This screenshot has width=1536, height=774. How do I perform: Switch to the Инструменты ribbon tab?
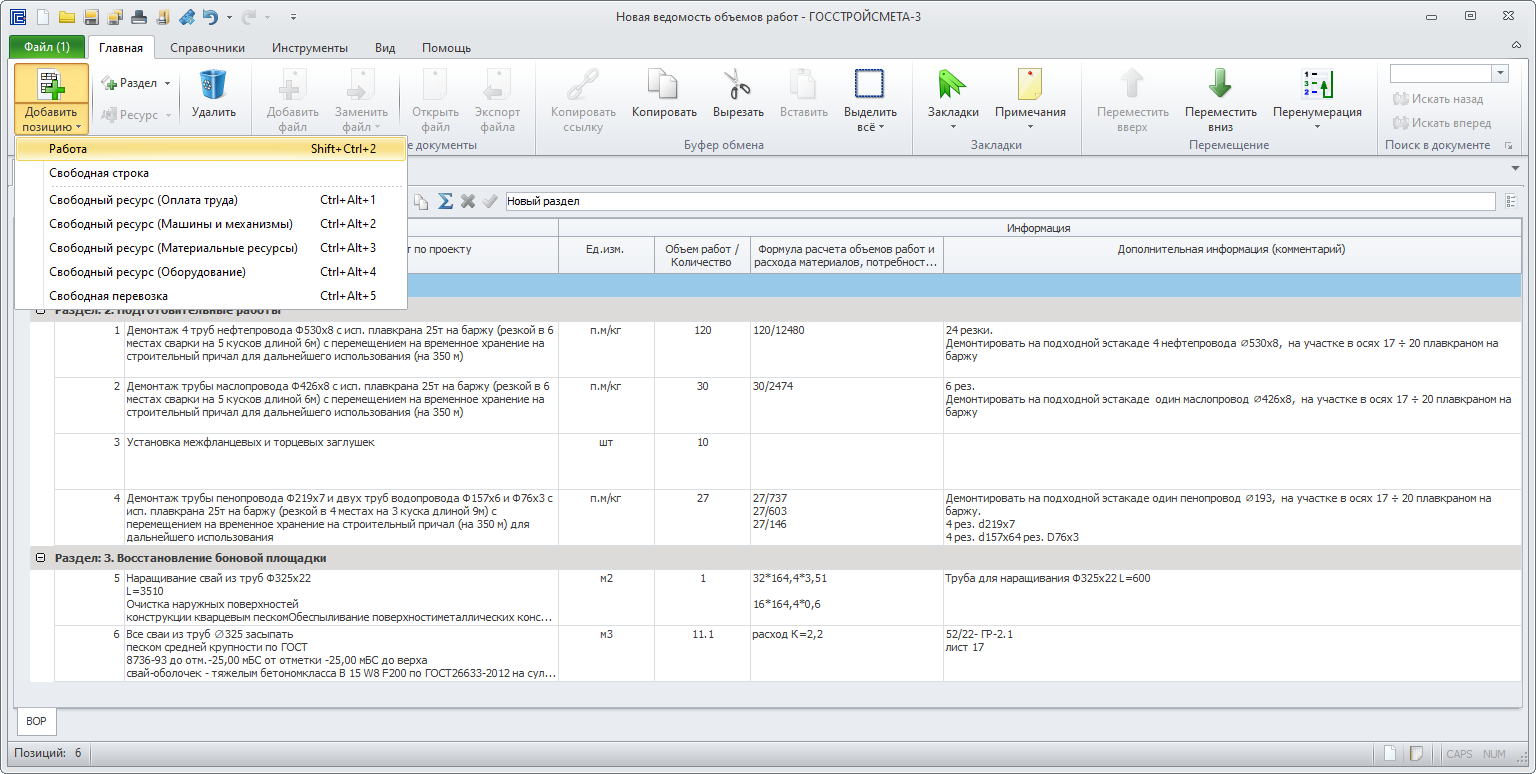point(310,47)
